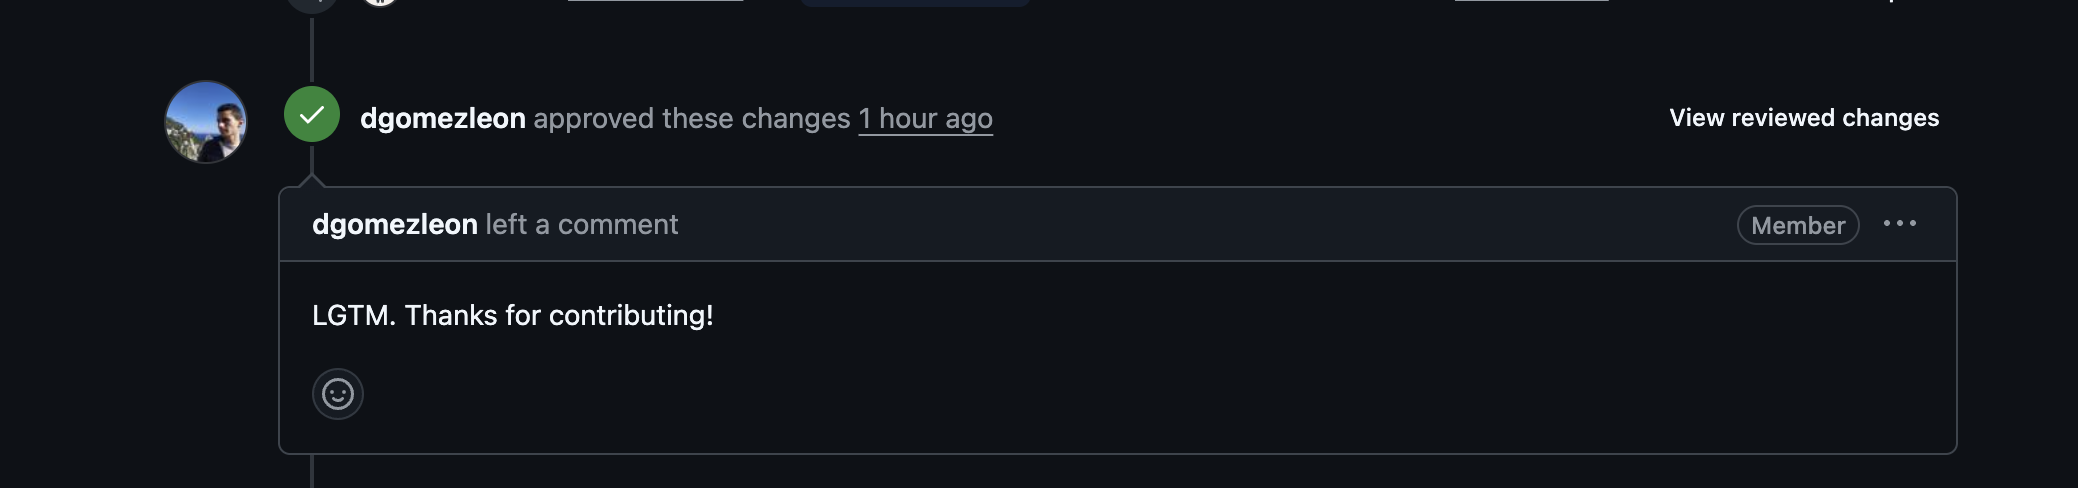Open dgomezleon username beside approved these changes
The width and height of the screenshot is (2078, 488).
point(443,118)
